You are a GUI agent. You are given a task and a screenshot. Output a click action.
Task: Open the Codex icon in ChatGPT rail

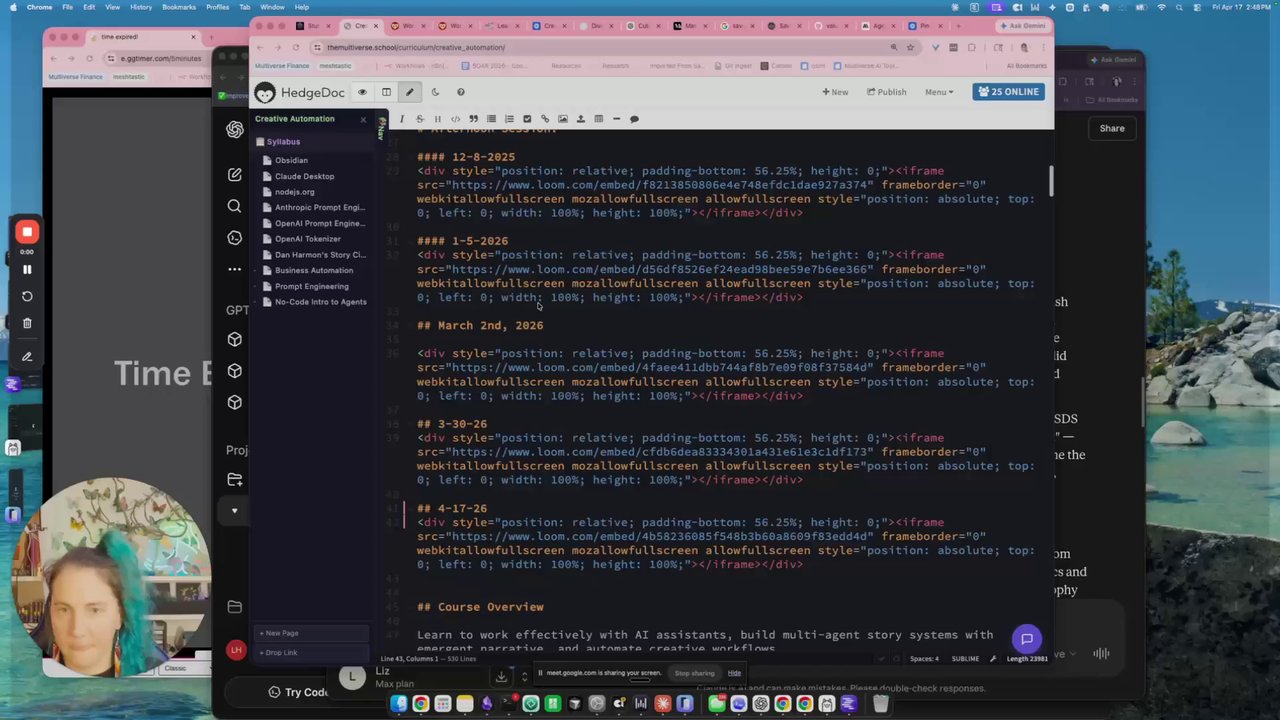[234, 238]
